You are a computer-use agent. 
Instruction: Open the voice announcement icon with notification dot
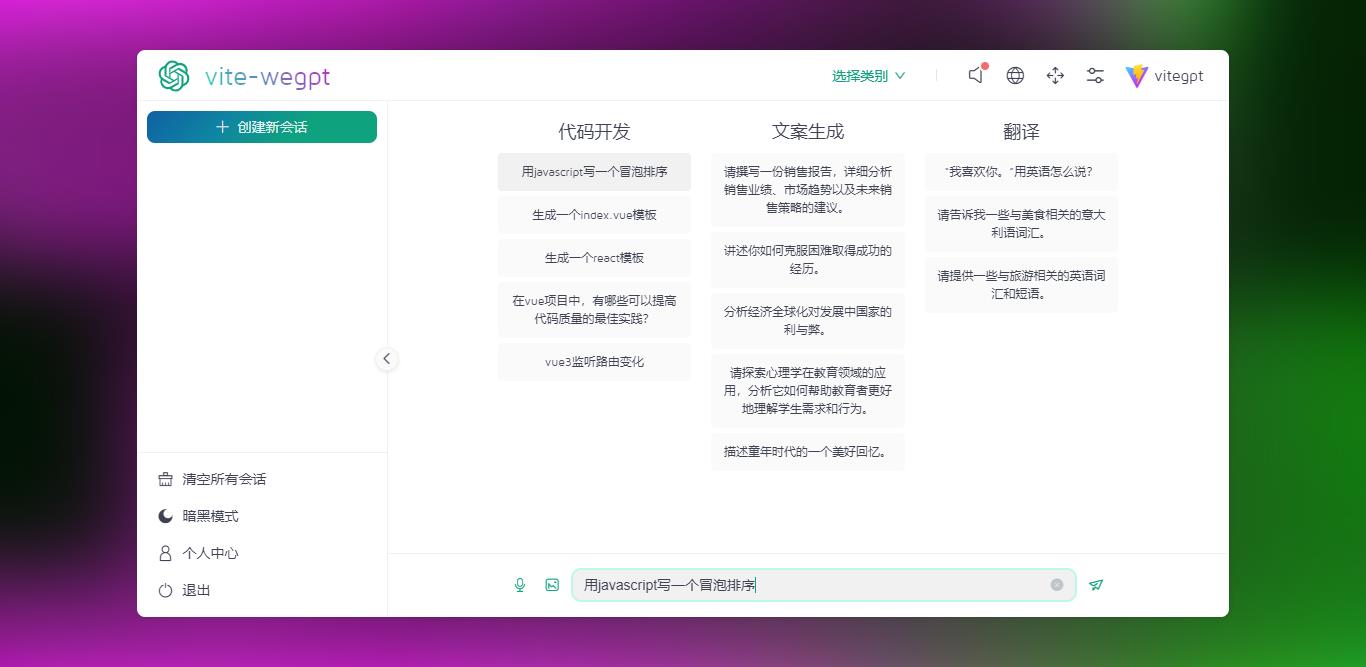coord(975,75)
